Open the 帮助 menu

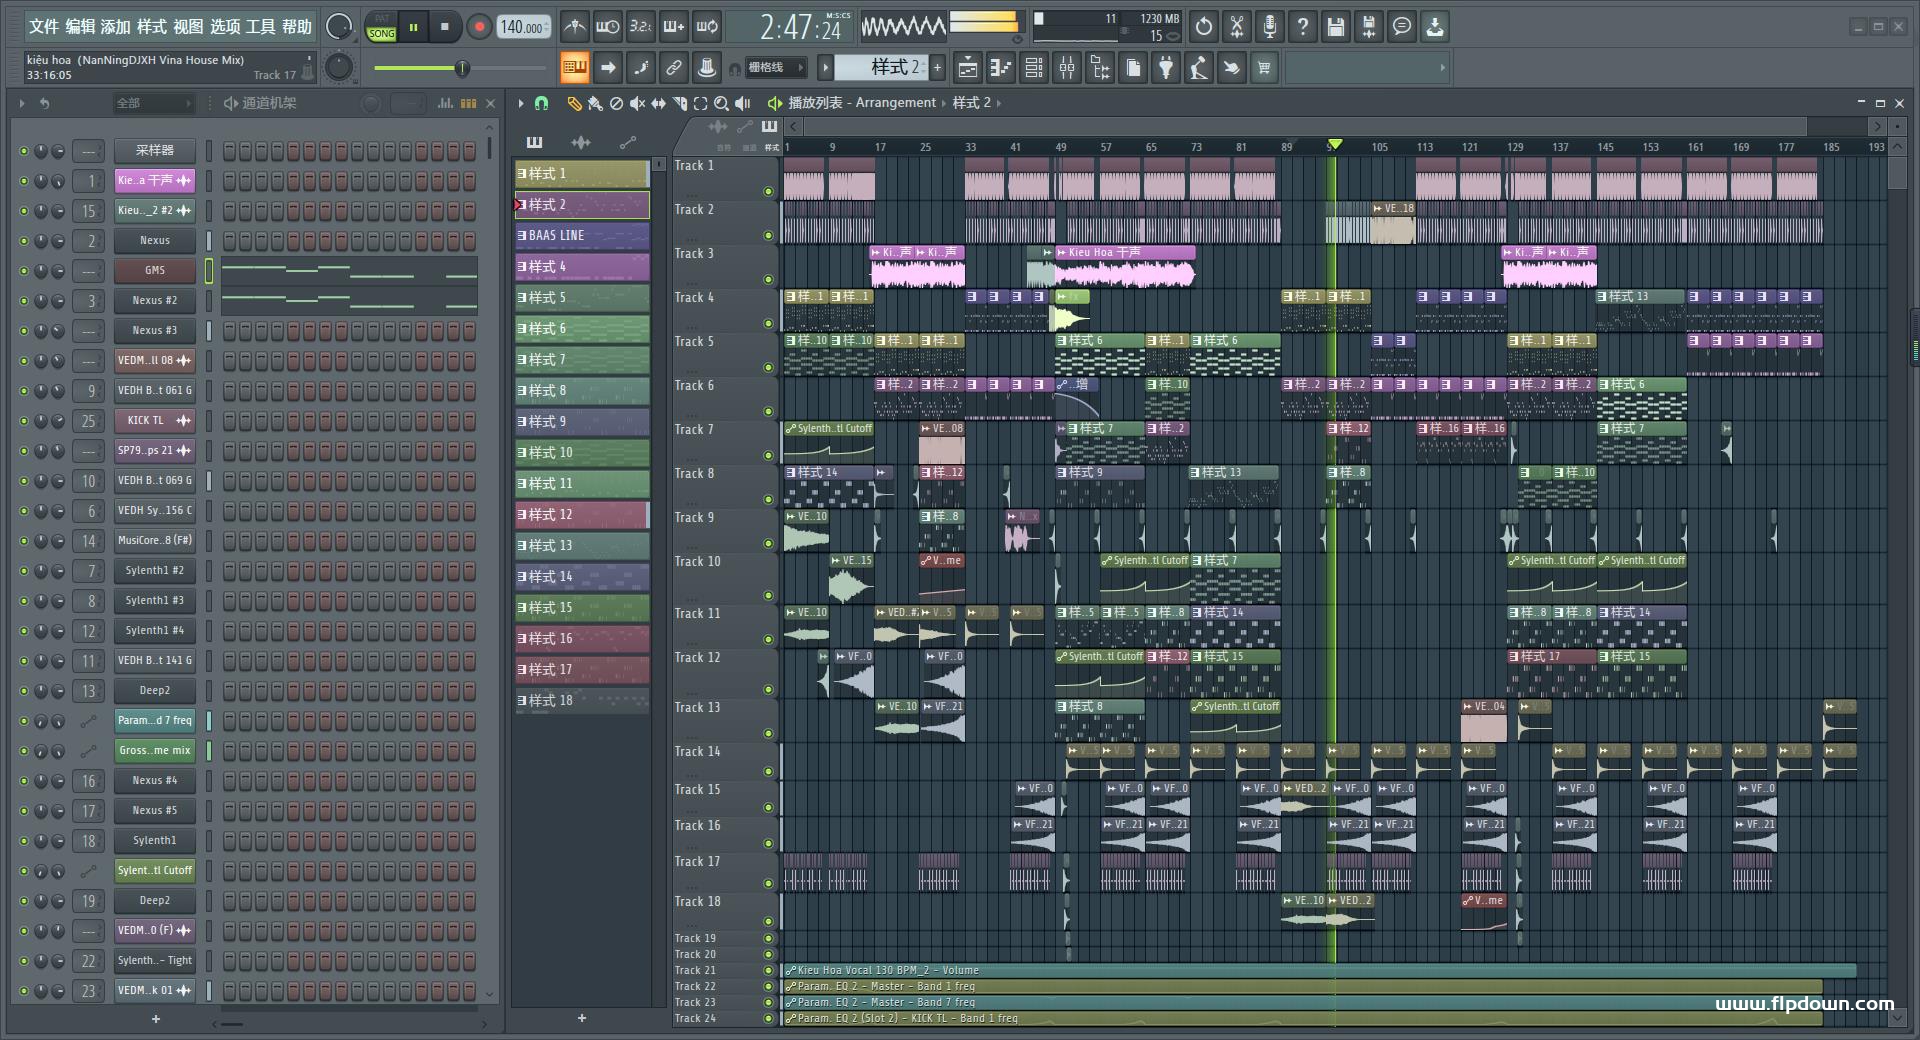pyautogui.click(x=296, y=27)
